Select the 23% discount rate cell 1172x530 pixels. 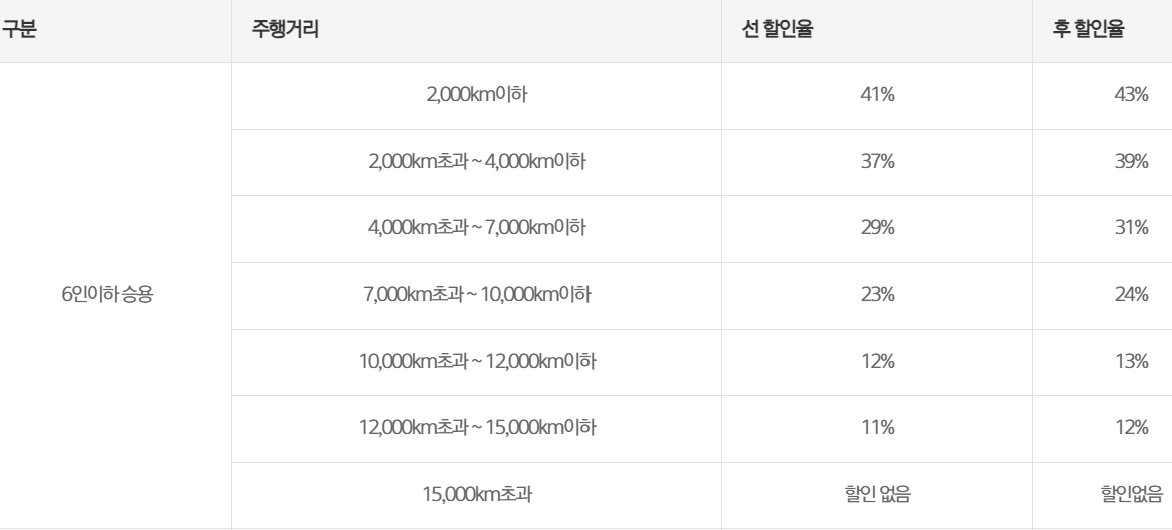[x=877, y=295]
